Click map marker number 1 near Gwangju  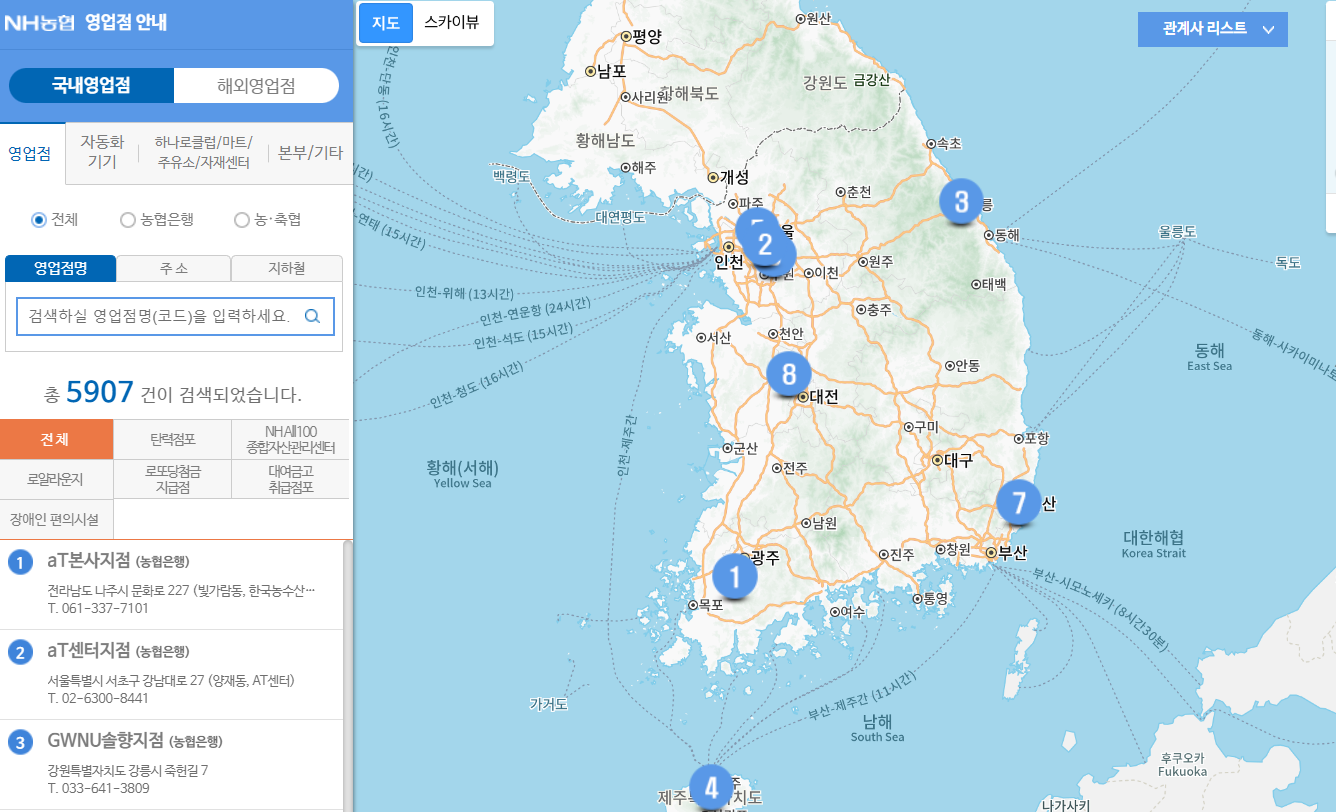735,576
